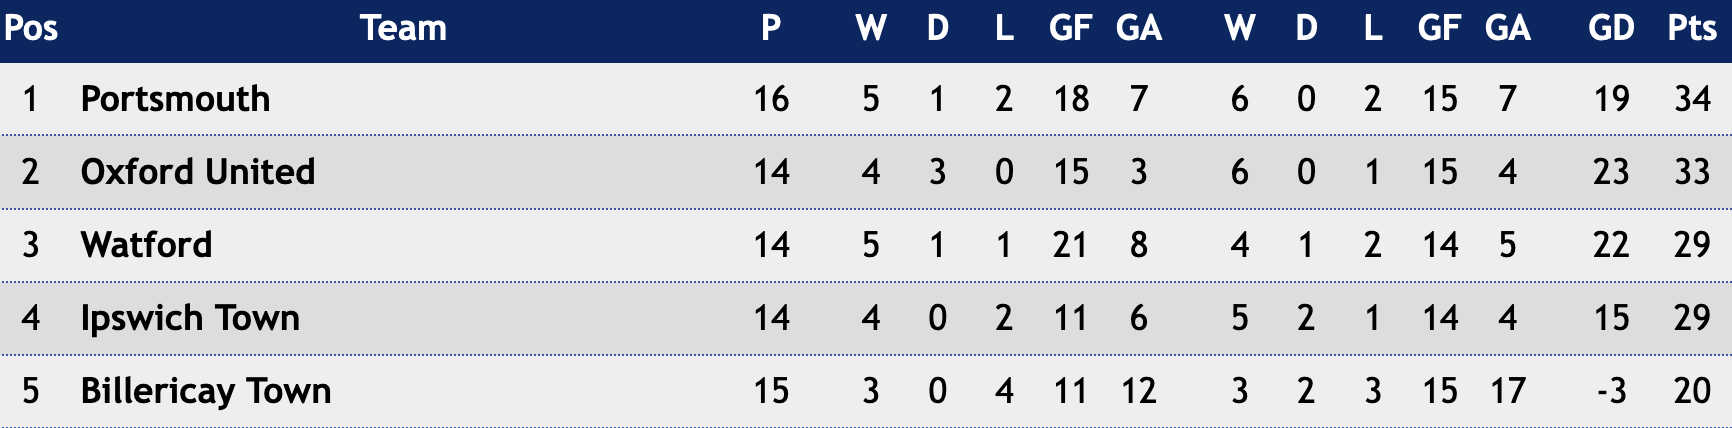The height and width of the screenshot is (428, 1732).
Task: Click the Ipswich Town team name
Action: (190, 318)
